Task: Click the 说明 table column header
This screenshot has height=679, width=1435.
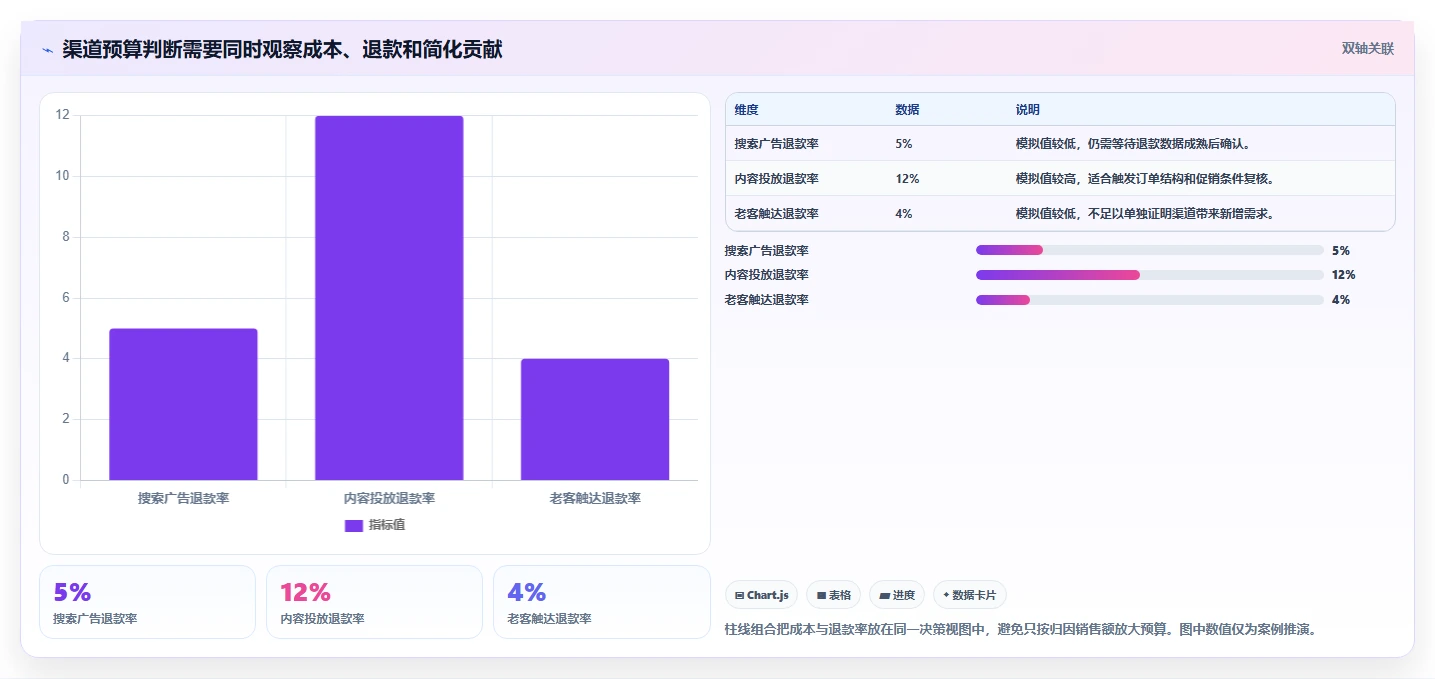Action: coord(1028,110)
